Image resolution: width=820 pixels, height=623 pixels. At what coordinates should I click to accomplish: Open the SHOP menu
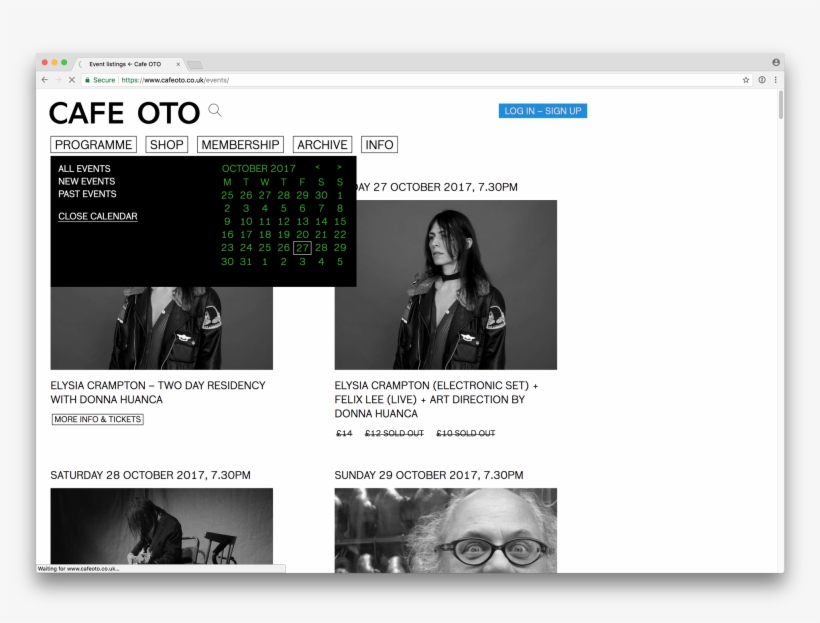(x=166, y=145)
